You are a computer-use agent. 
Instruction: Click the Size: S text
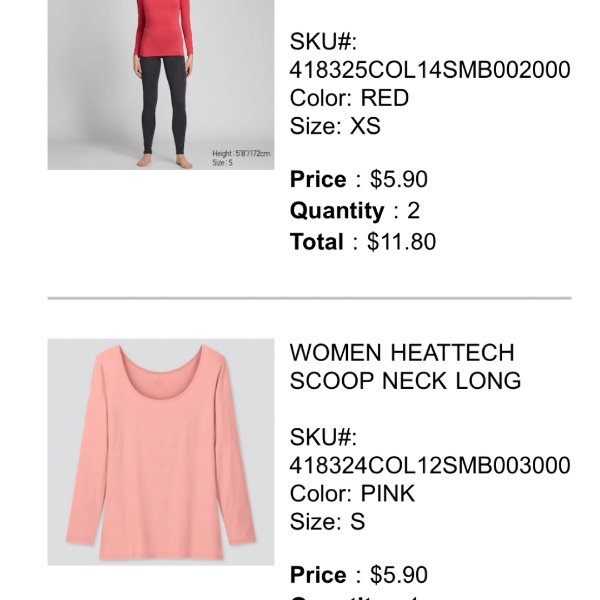pos(328,521)
